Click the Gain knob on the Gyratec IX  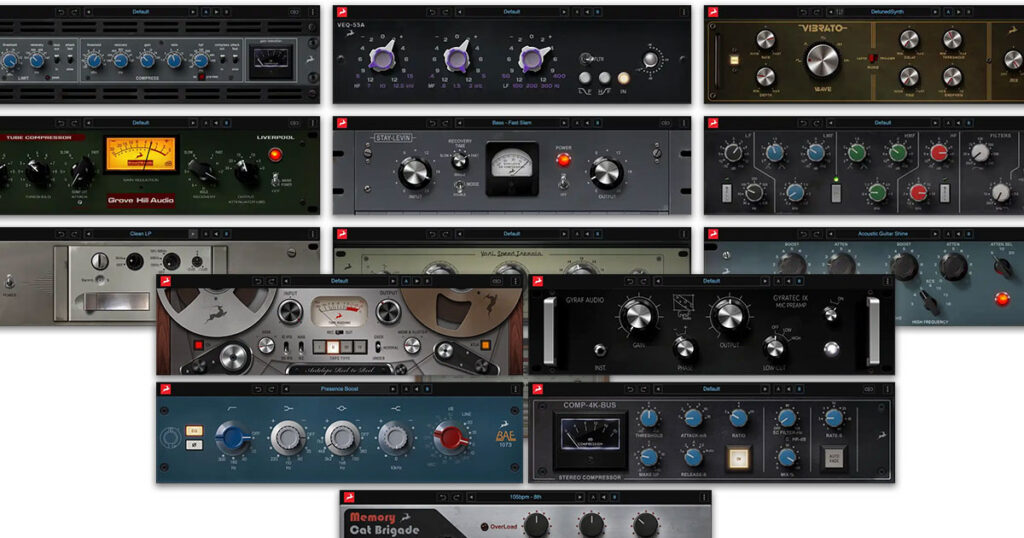[x=639, y=317]
